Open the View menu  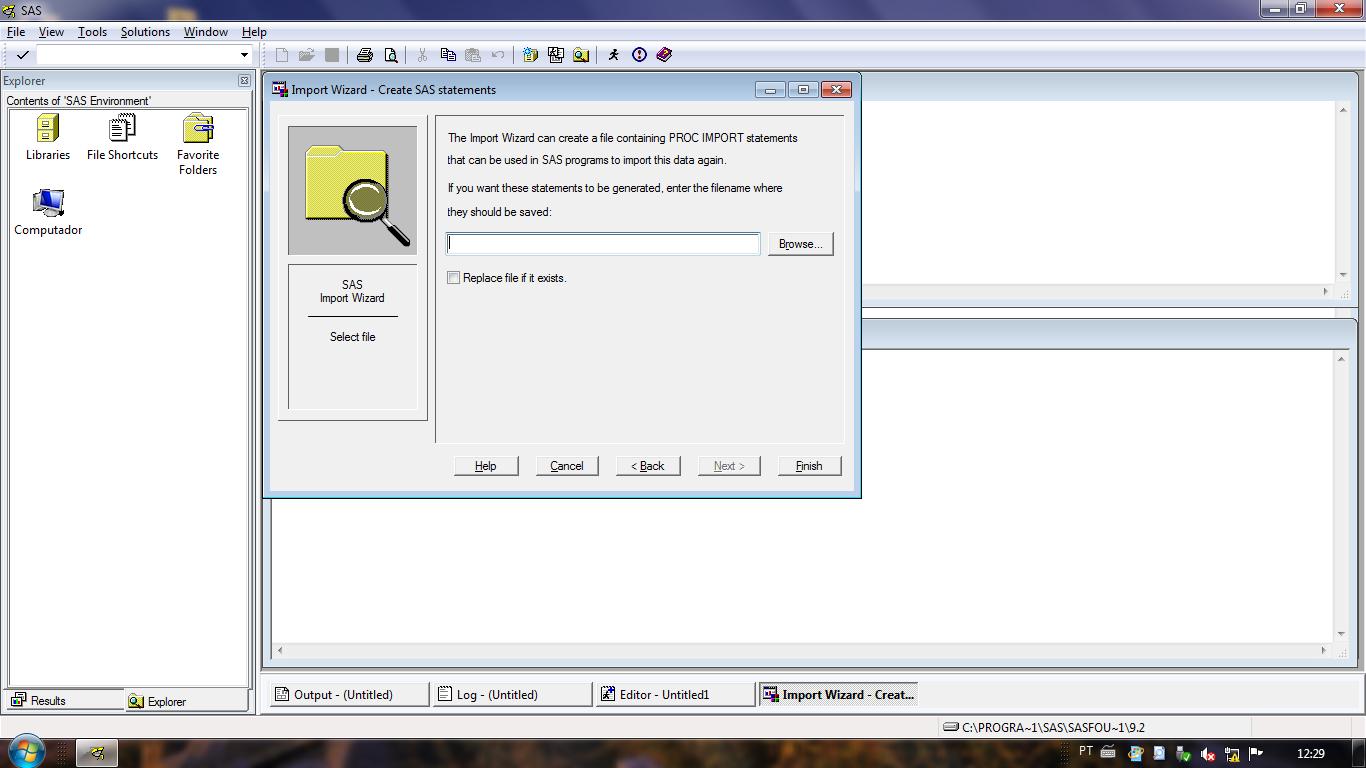[x=51, y=32]
